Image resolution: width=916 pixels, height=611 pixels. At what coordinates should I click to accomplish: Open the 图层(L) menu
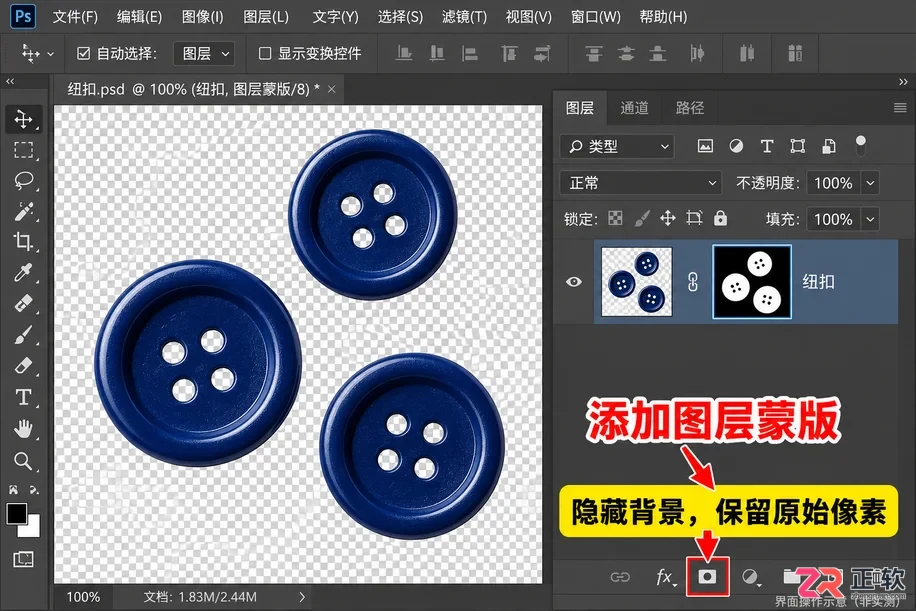pos(266,17)
